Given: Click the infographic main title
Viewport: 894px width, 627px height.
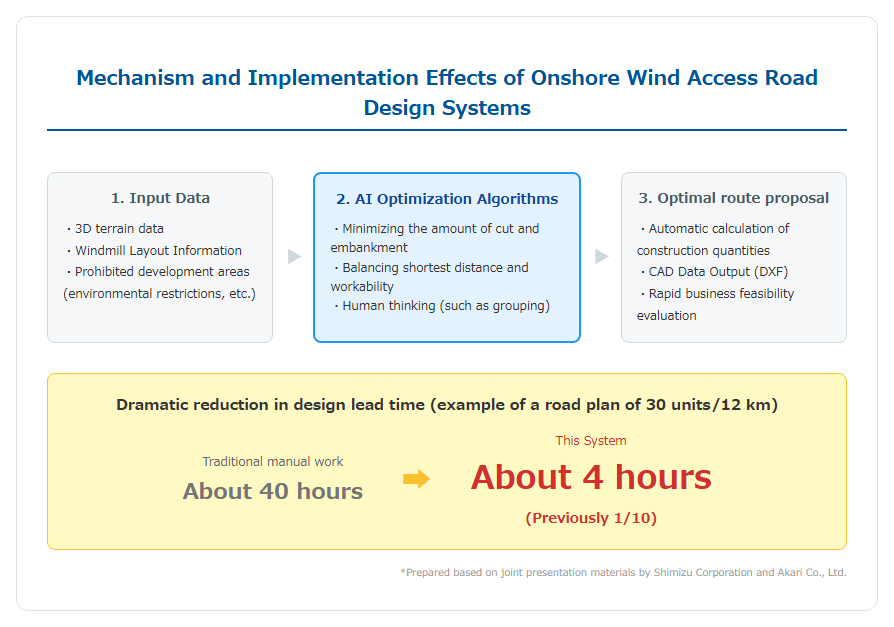Looking at the screenshot, I should click(447, 92).
